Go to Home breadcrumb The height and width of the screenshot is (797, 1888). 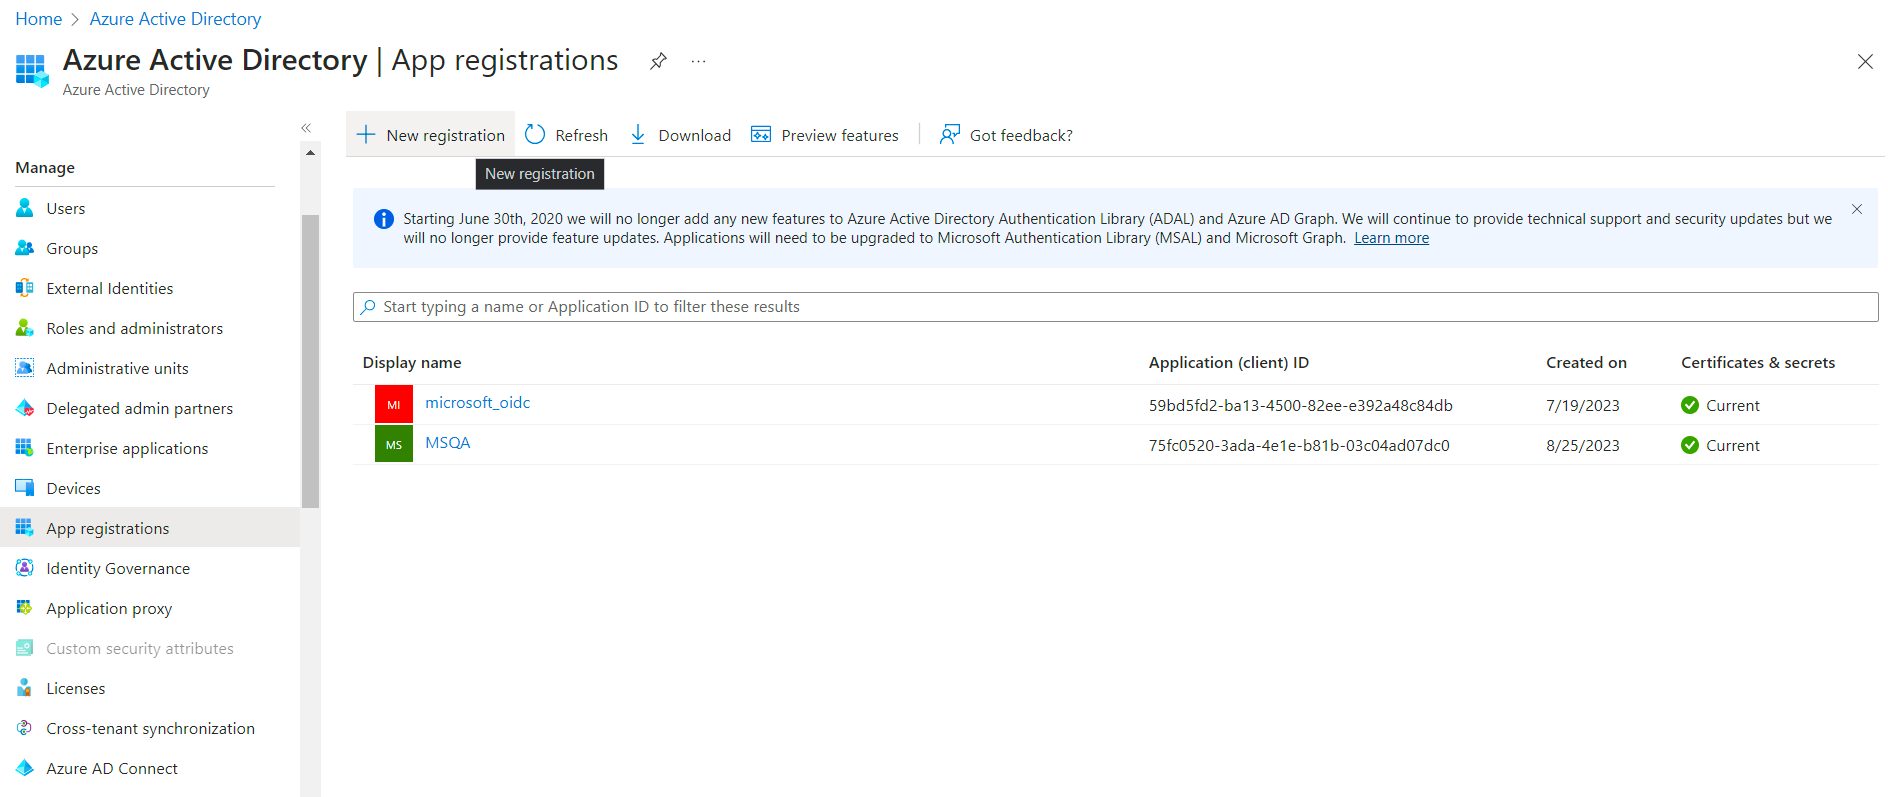coord(38,19)
